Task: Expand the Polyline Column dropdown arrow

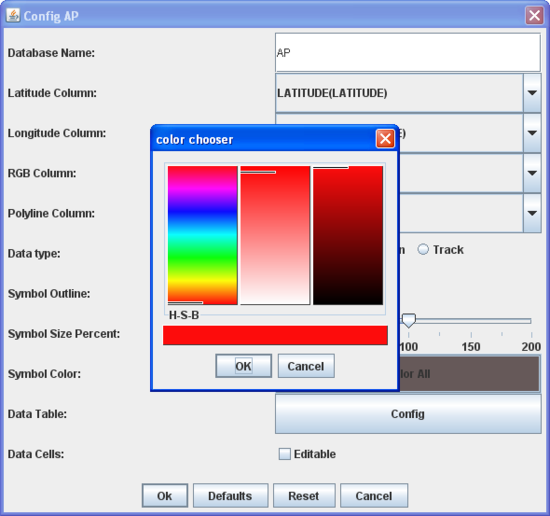Action: tap(532, 213)
